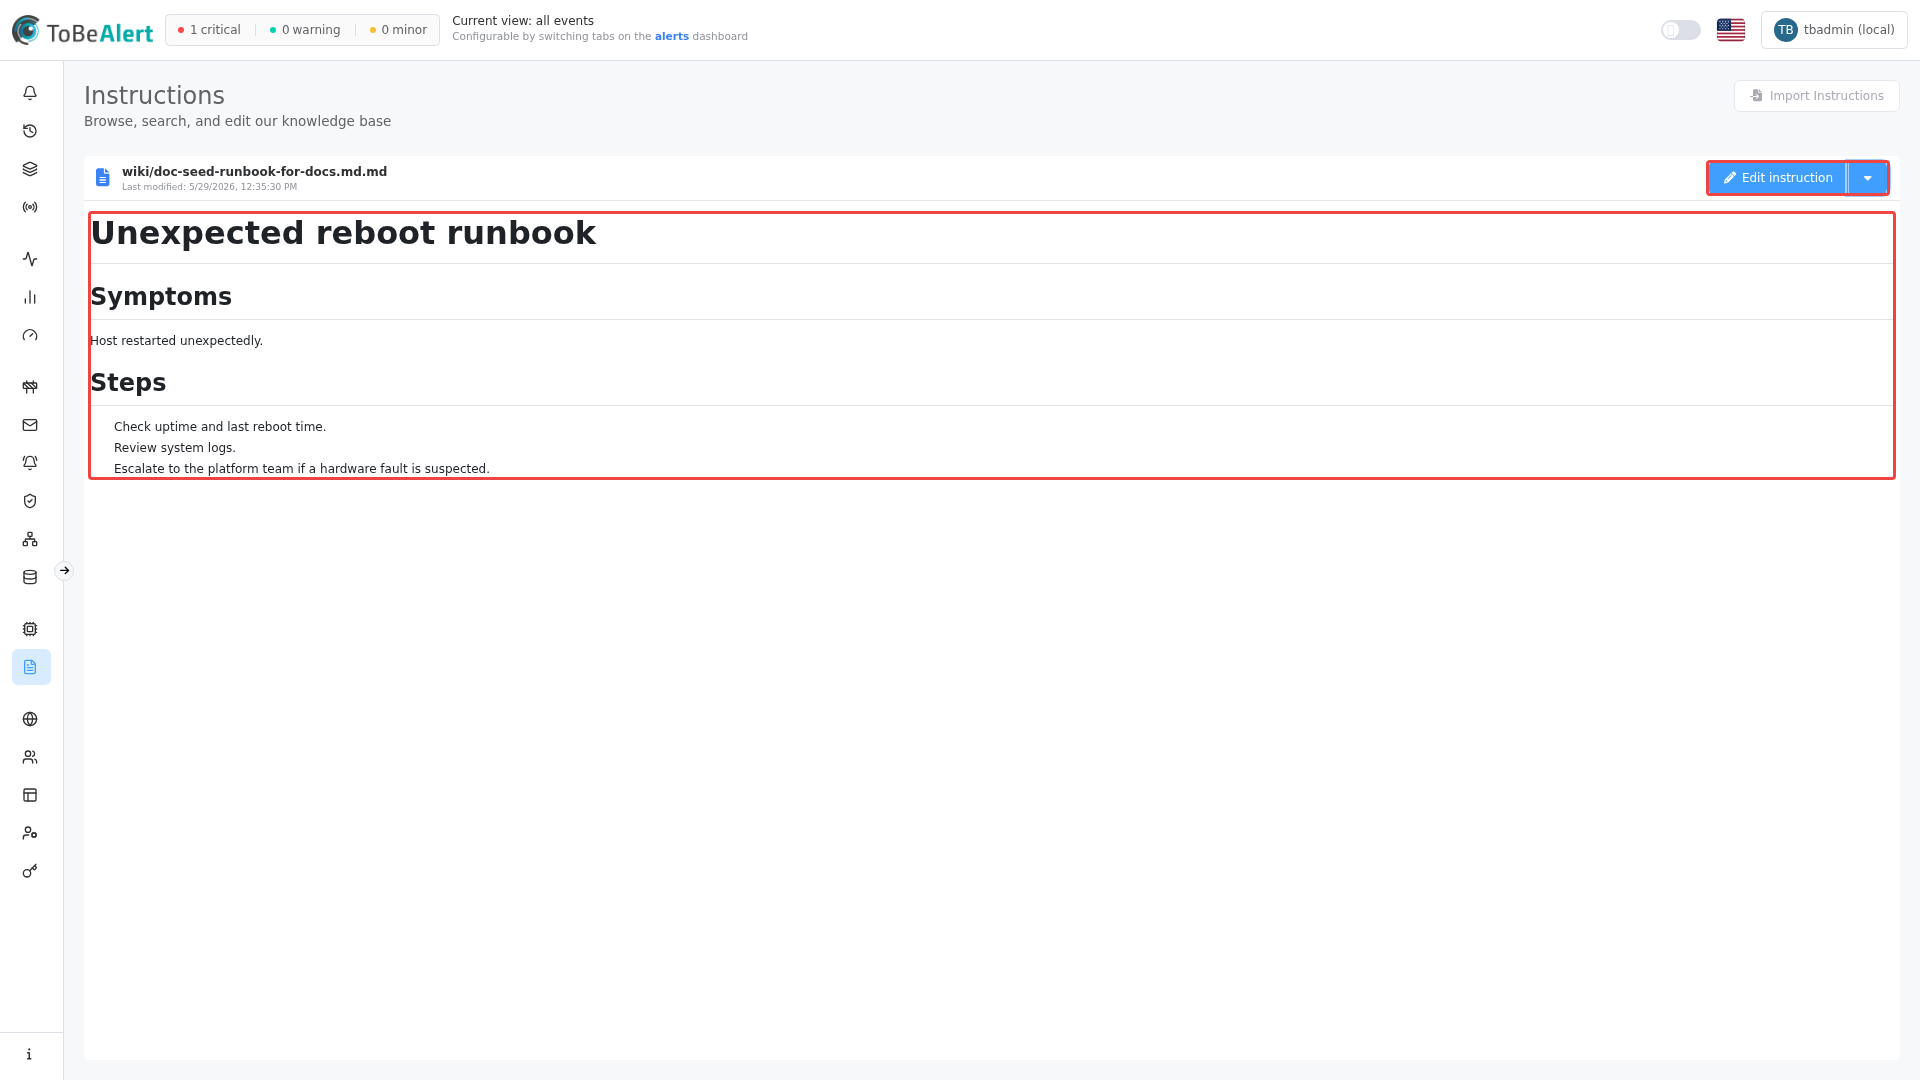
Task: Select wiki/doc-seed-runbook-for-docs.md.md file name
Action: tap(254, 172)
